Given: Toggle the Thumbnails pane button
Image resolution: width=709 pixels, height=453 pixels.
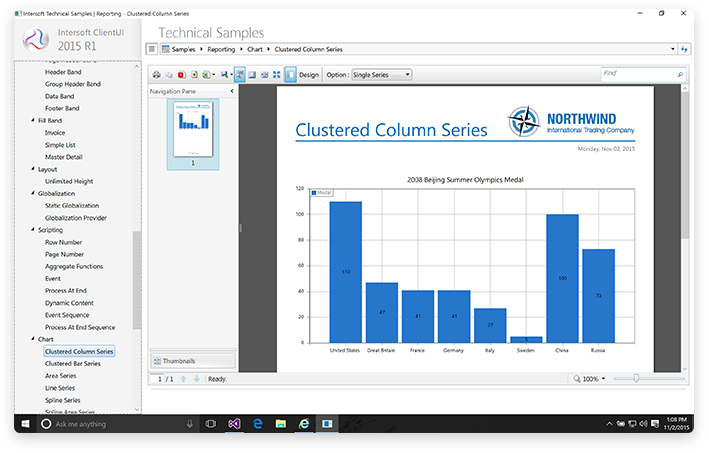Looking at the screenshot, I should 192,360.
